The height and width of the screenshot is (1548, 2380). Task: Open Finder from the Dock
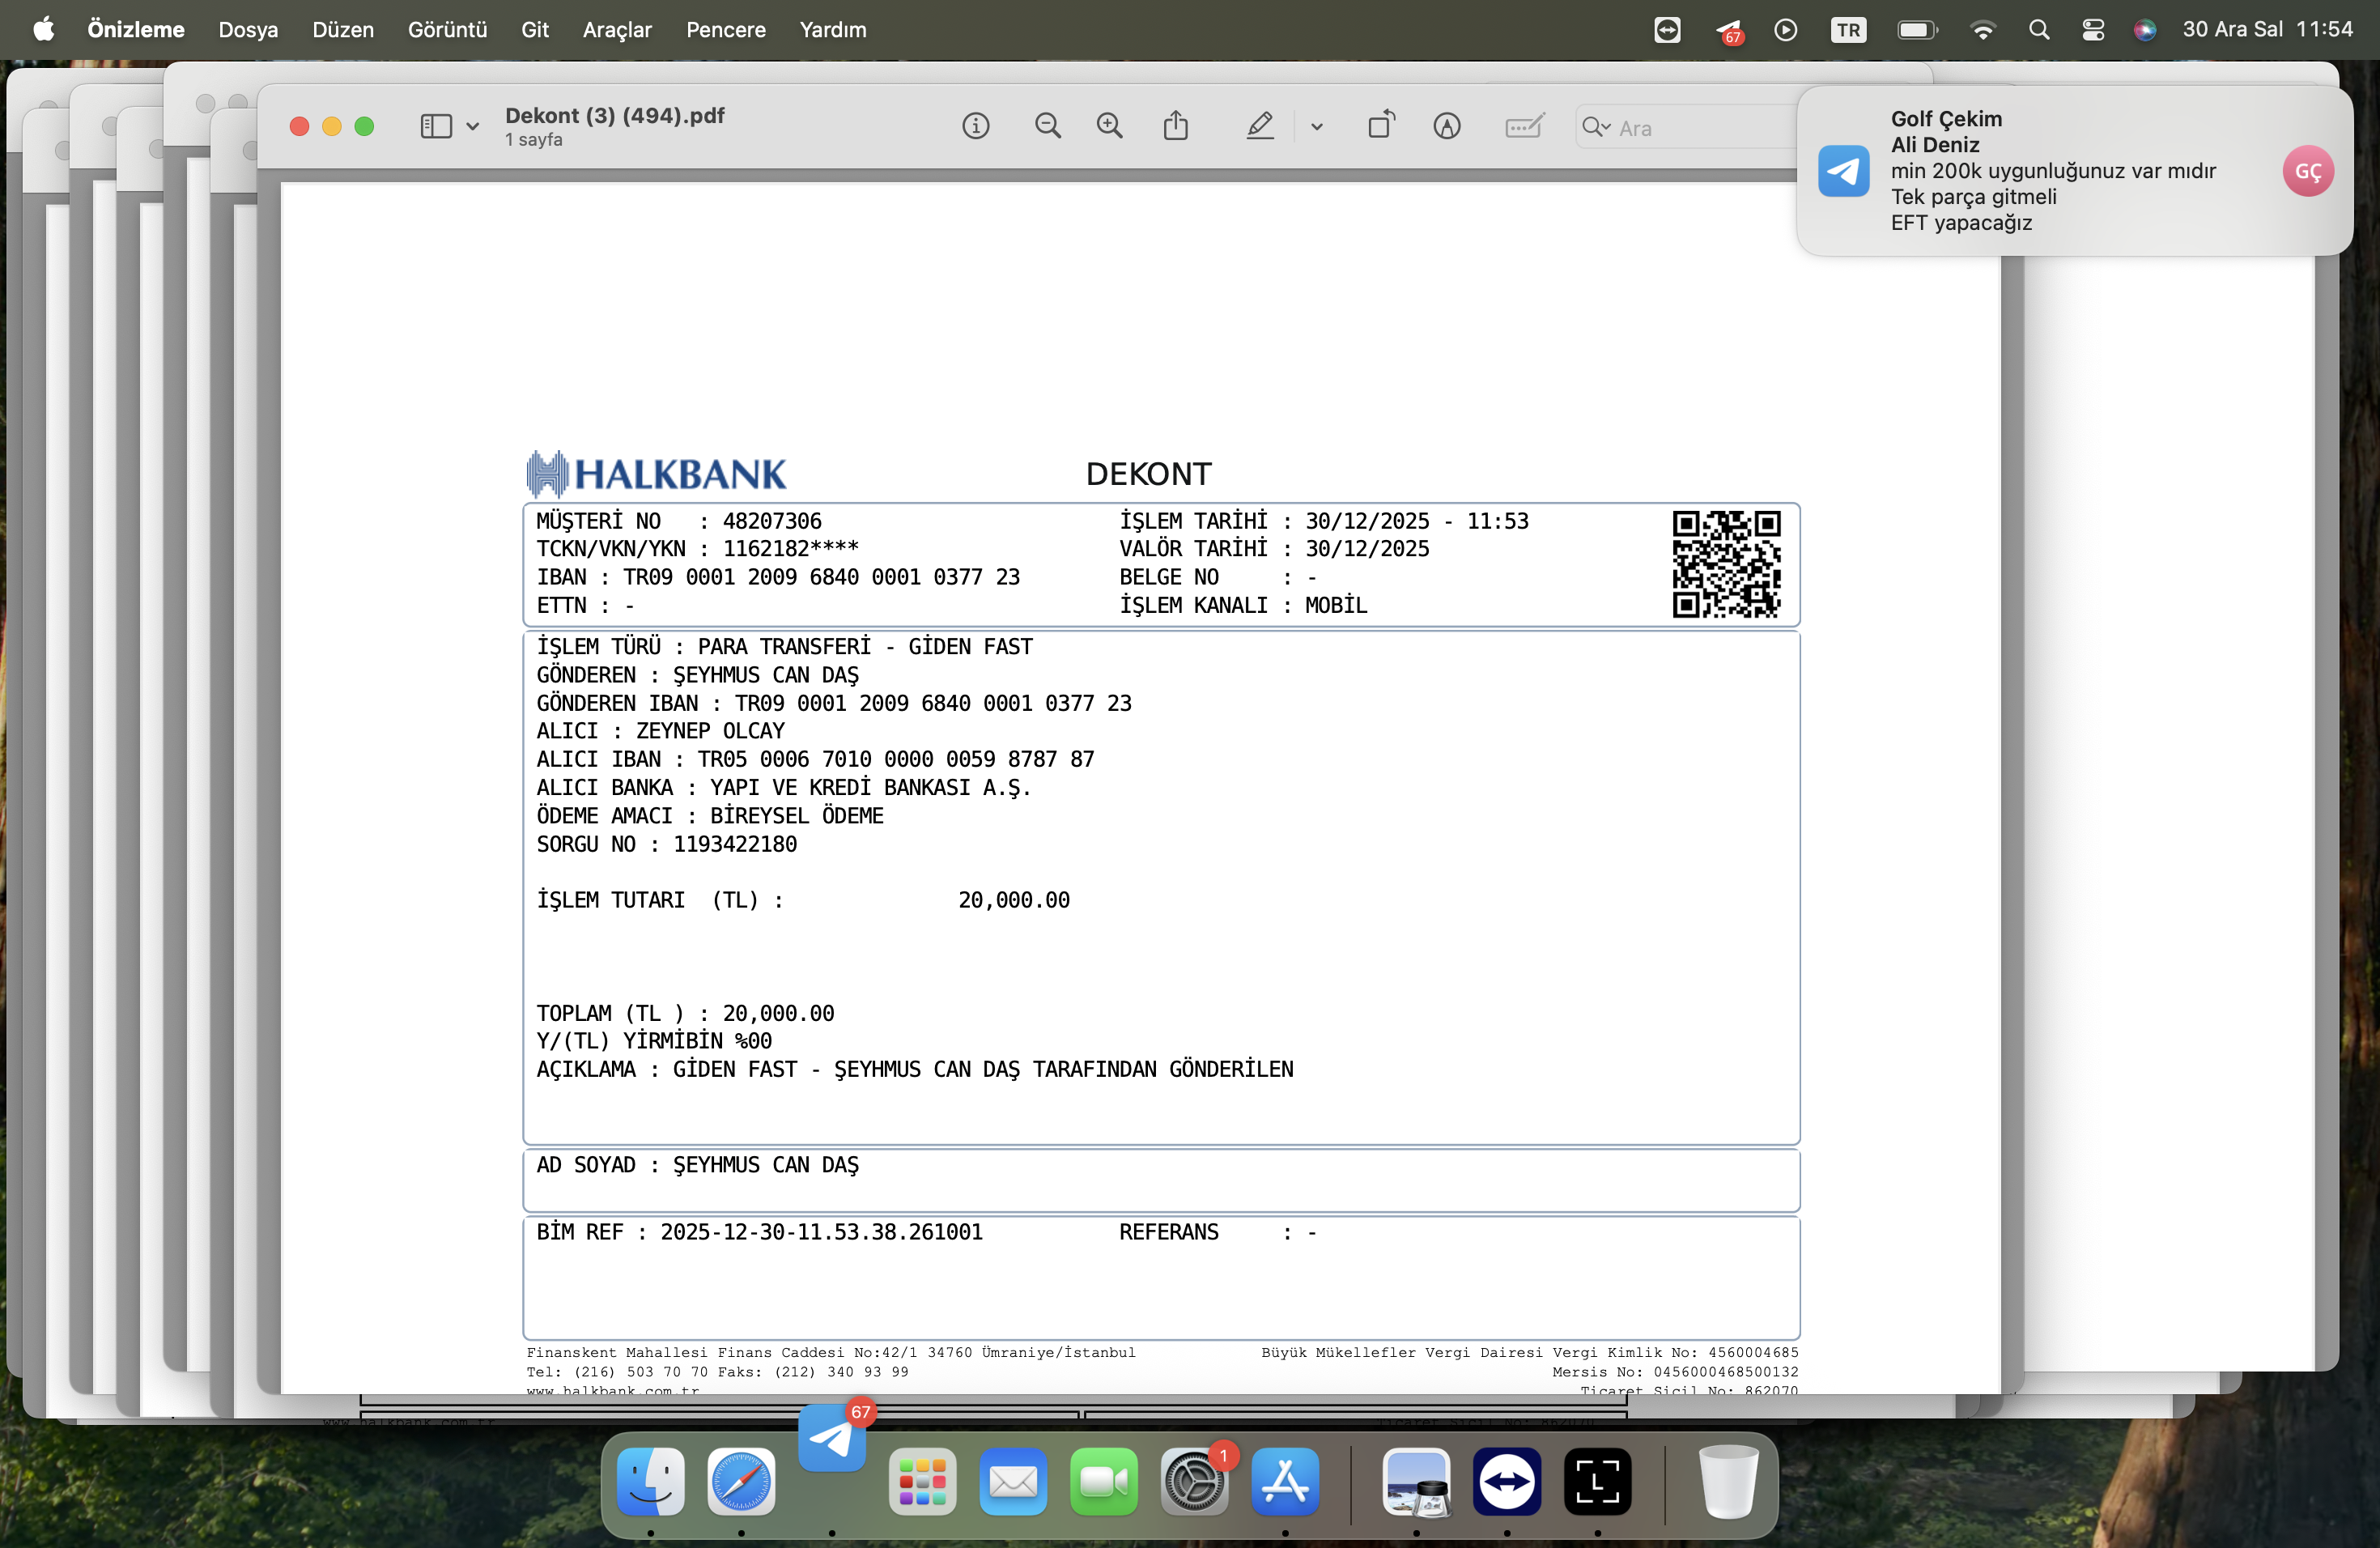pos(651,1481)
